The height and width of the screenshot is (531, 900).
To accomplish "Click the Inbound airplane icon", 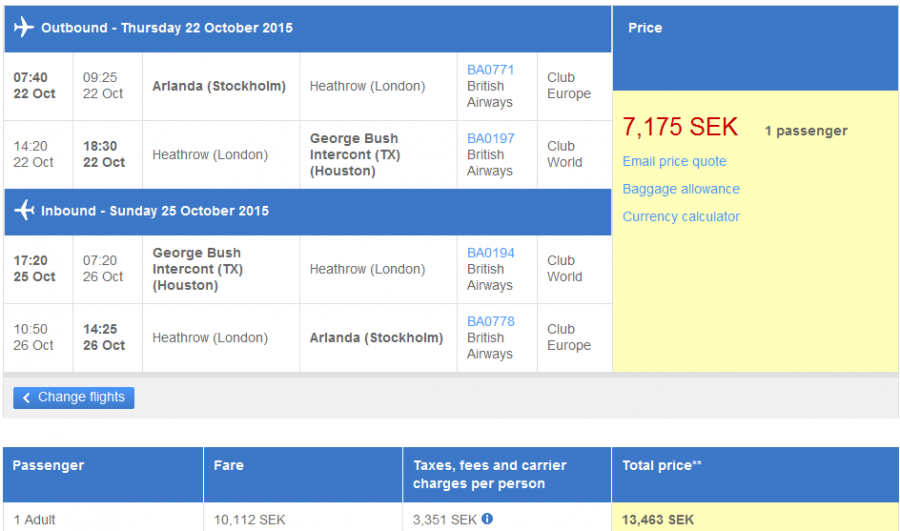I will tap(24, 211).
